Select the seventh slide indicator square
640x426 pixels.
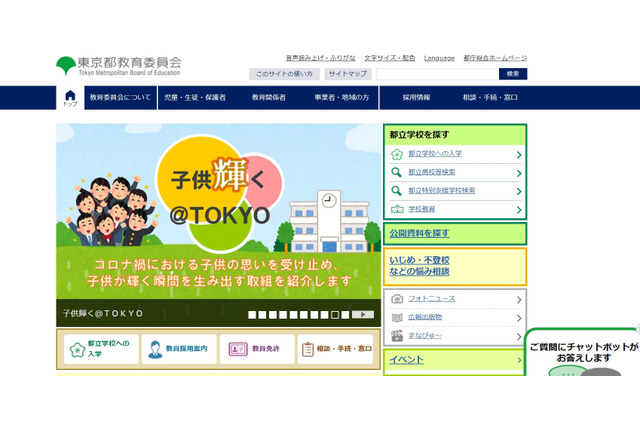[314, 315]
